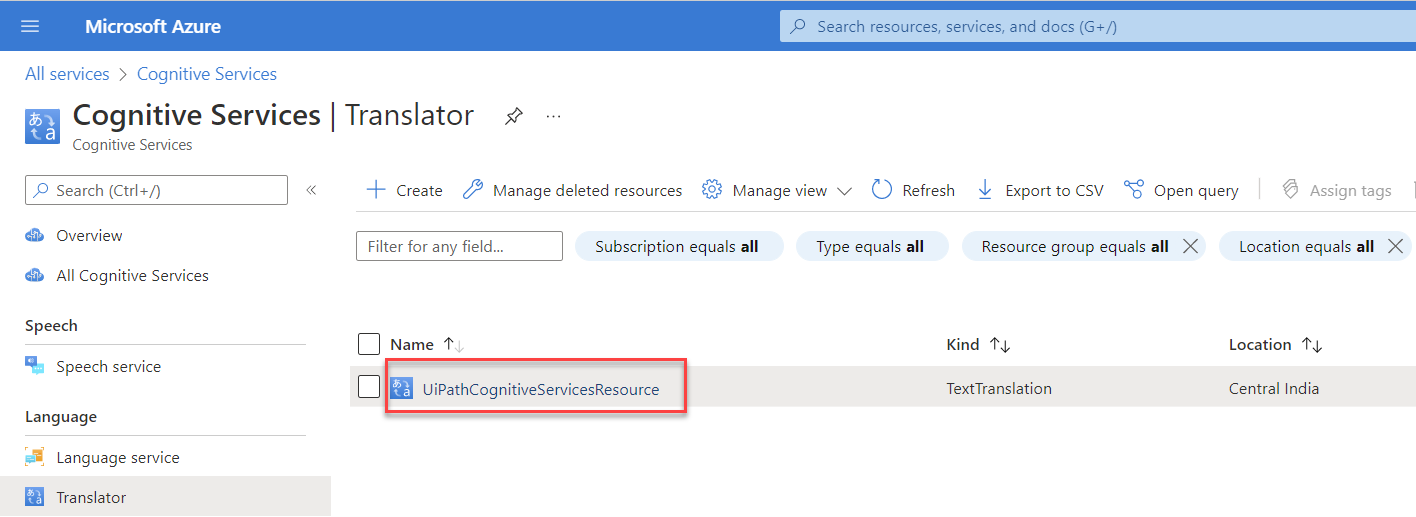This screenshot has height=517, width=1416.
Task: Open the ellipsis more options menu
Action: point(553,116)
